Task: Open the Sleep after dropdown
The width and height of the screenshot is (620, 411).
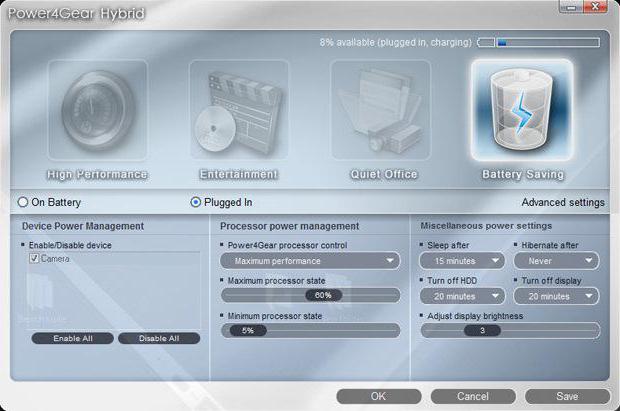Action: 462,261
